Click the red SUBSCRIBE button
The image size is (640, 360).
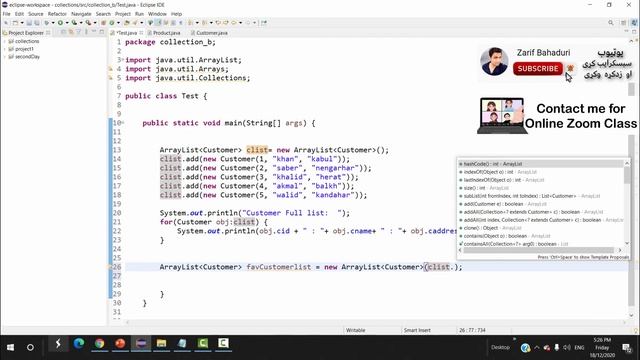tap(538, 69)
